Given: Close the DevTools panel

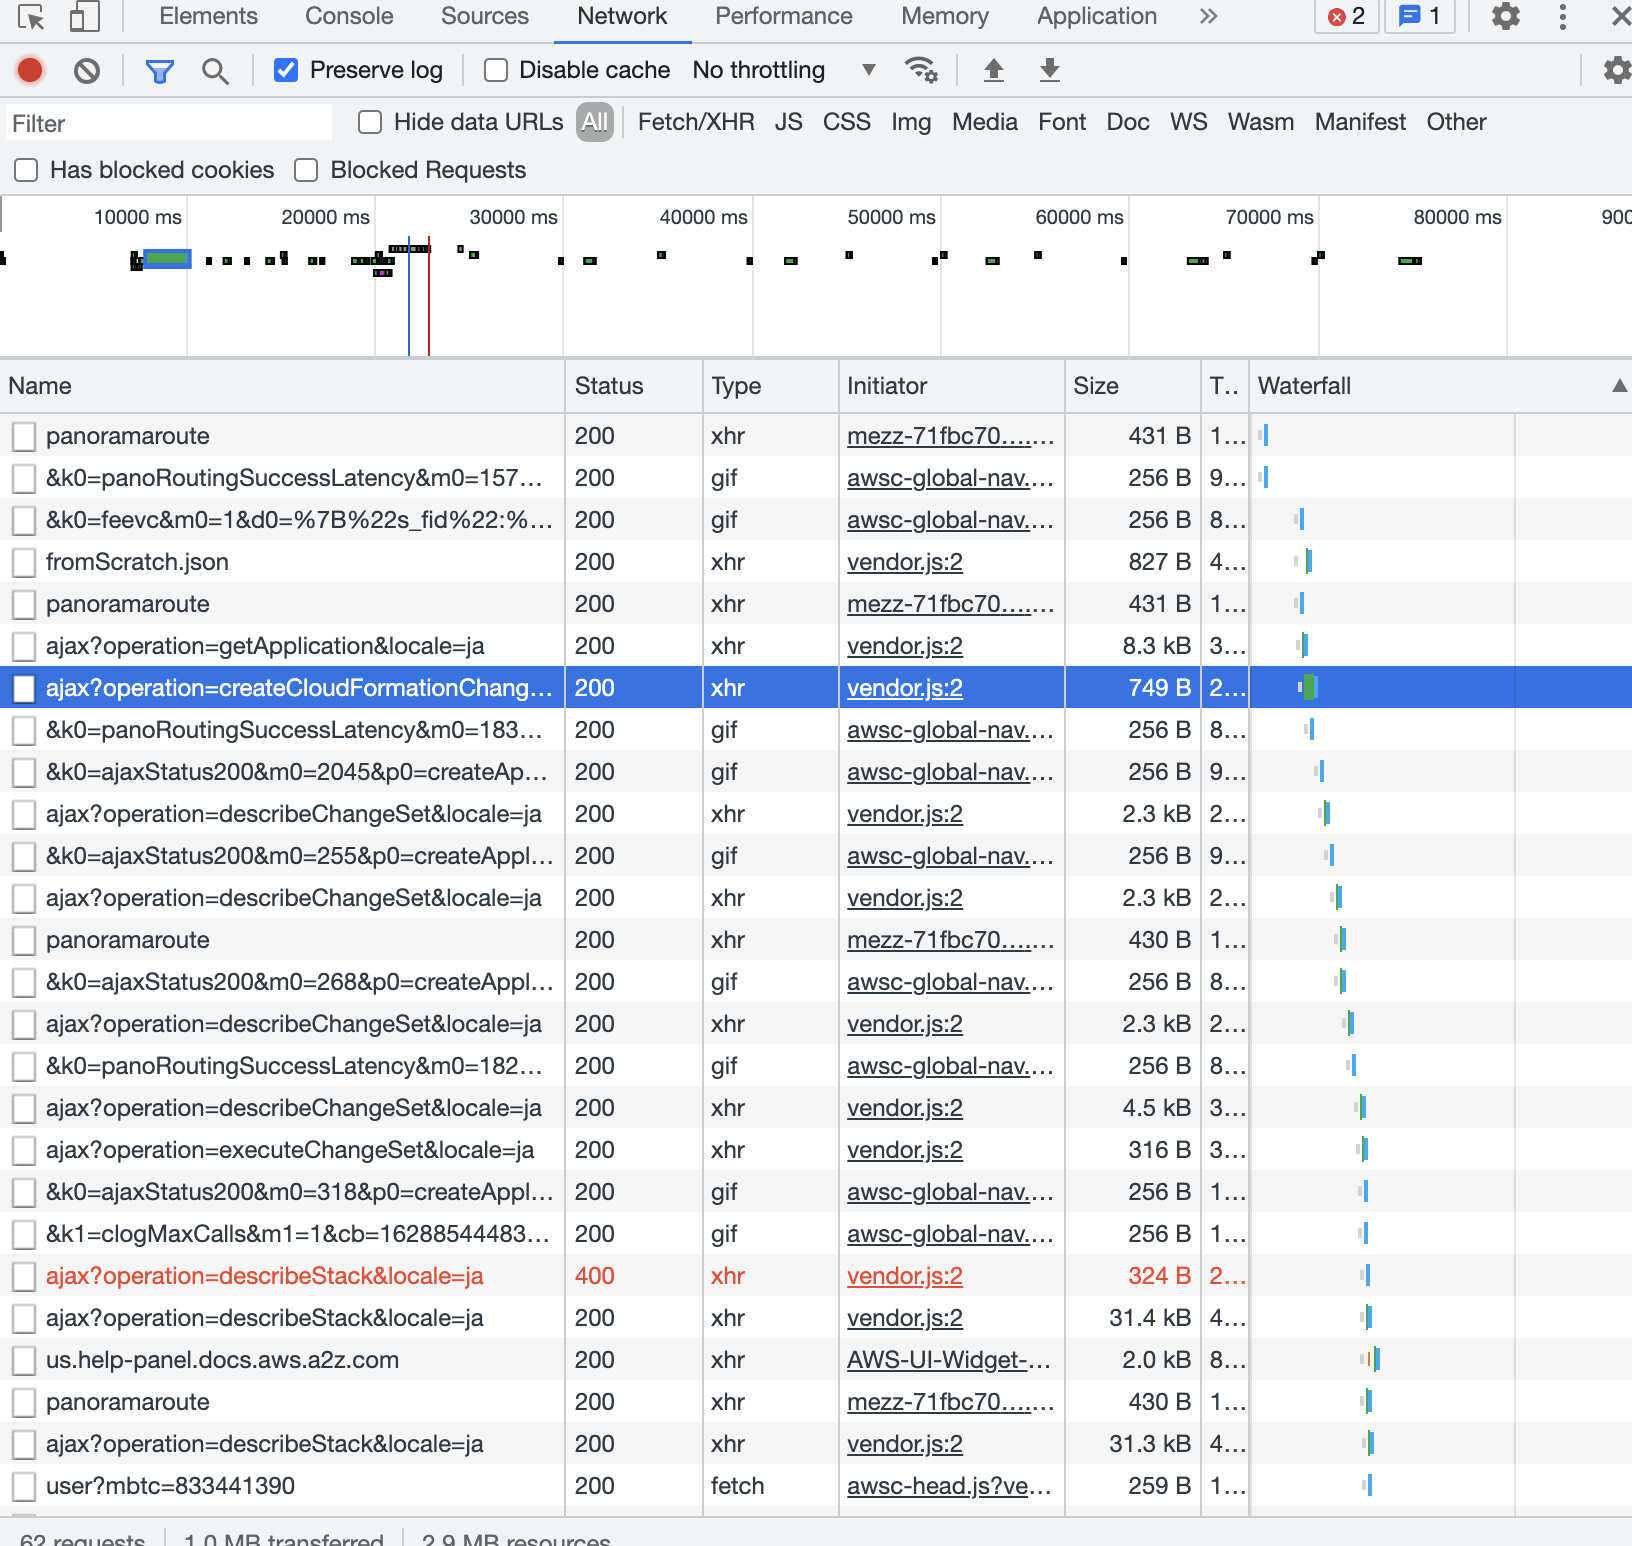Looking at the screenshot, I should 1621,16.
